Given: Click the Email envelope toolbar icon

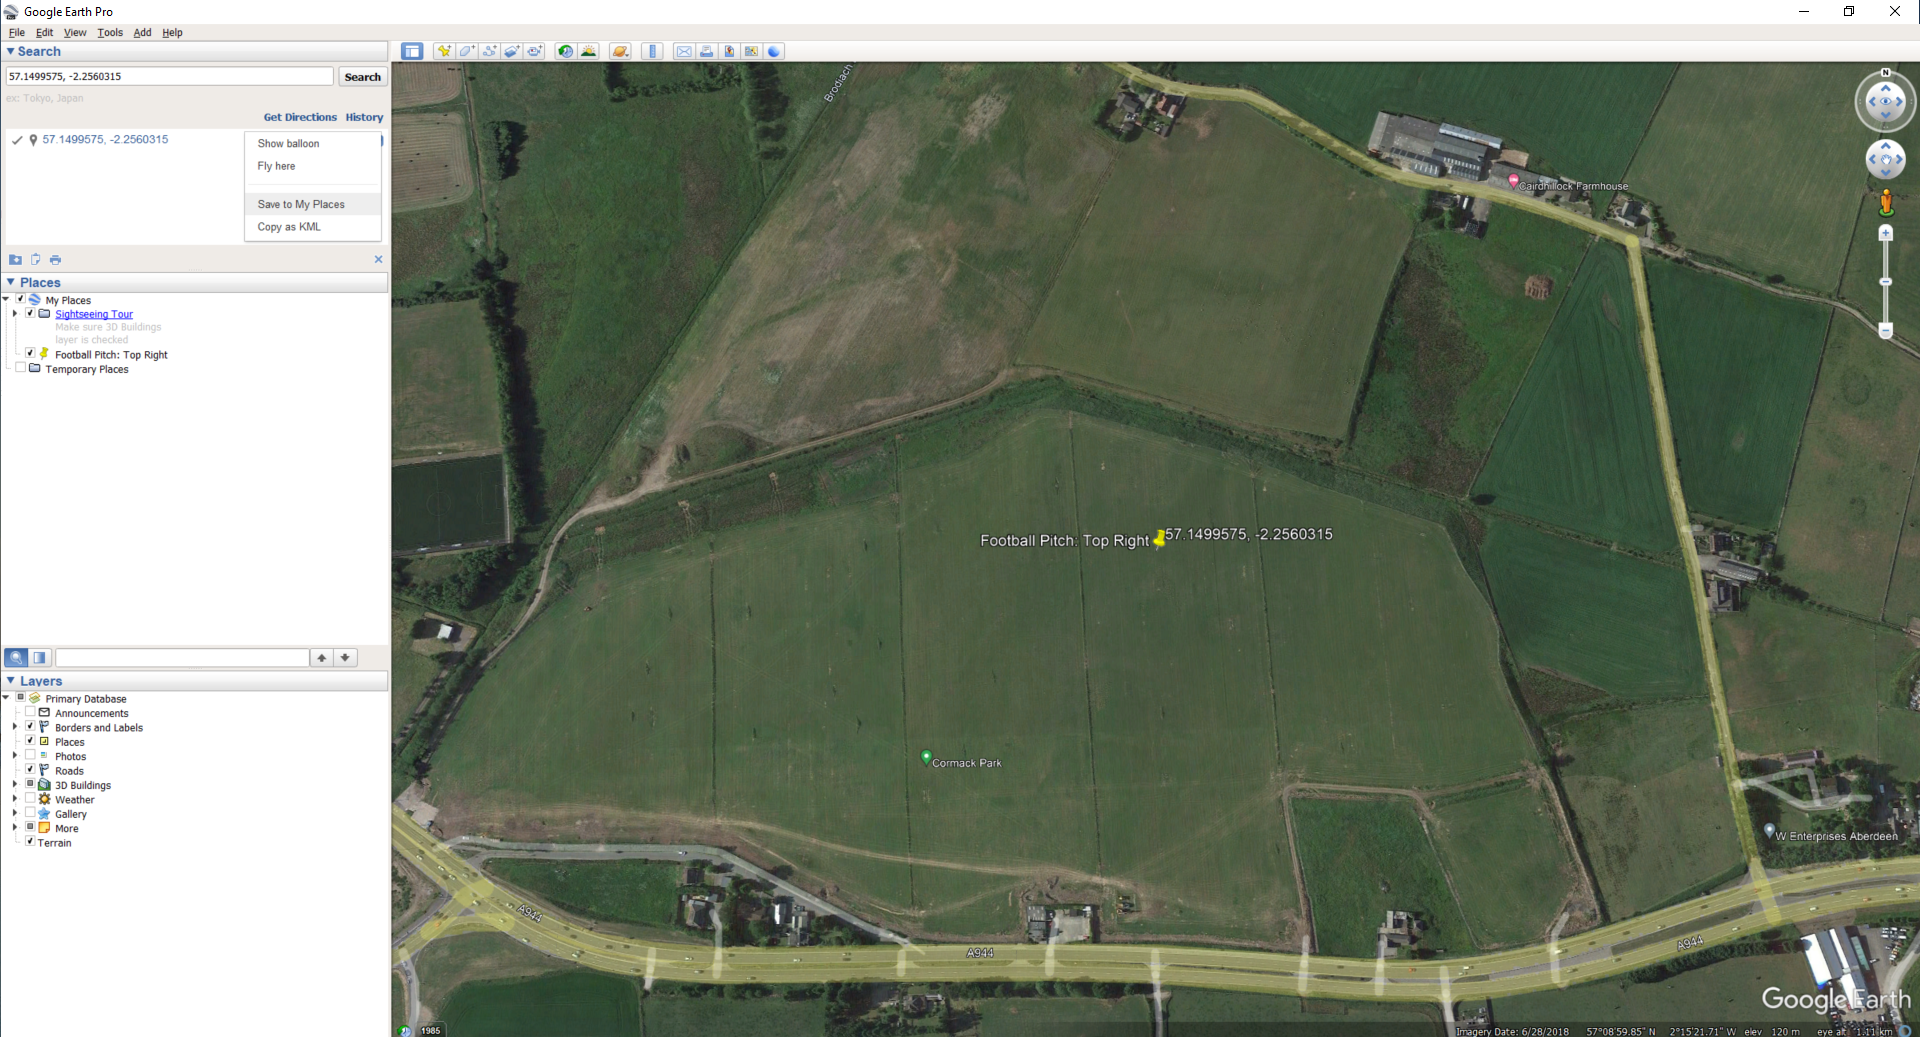Looking at the screenshot, I should pyautogui.click(x=684, y=51).
